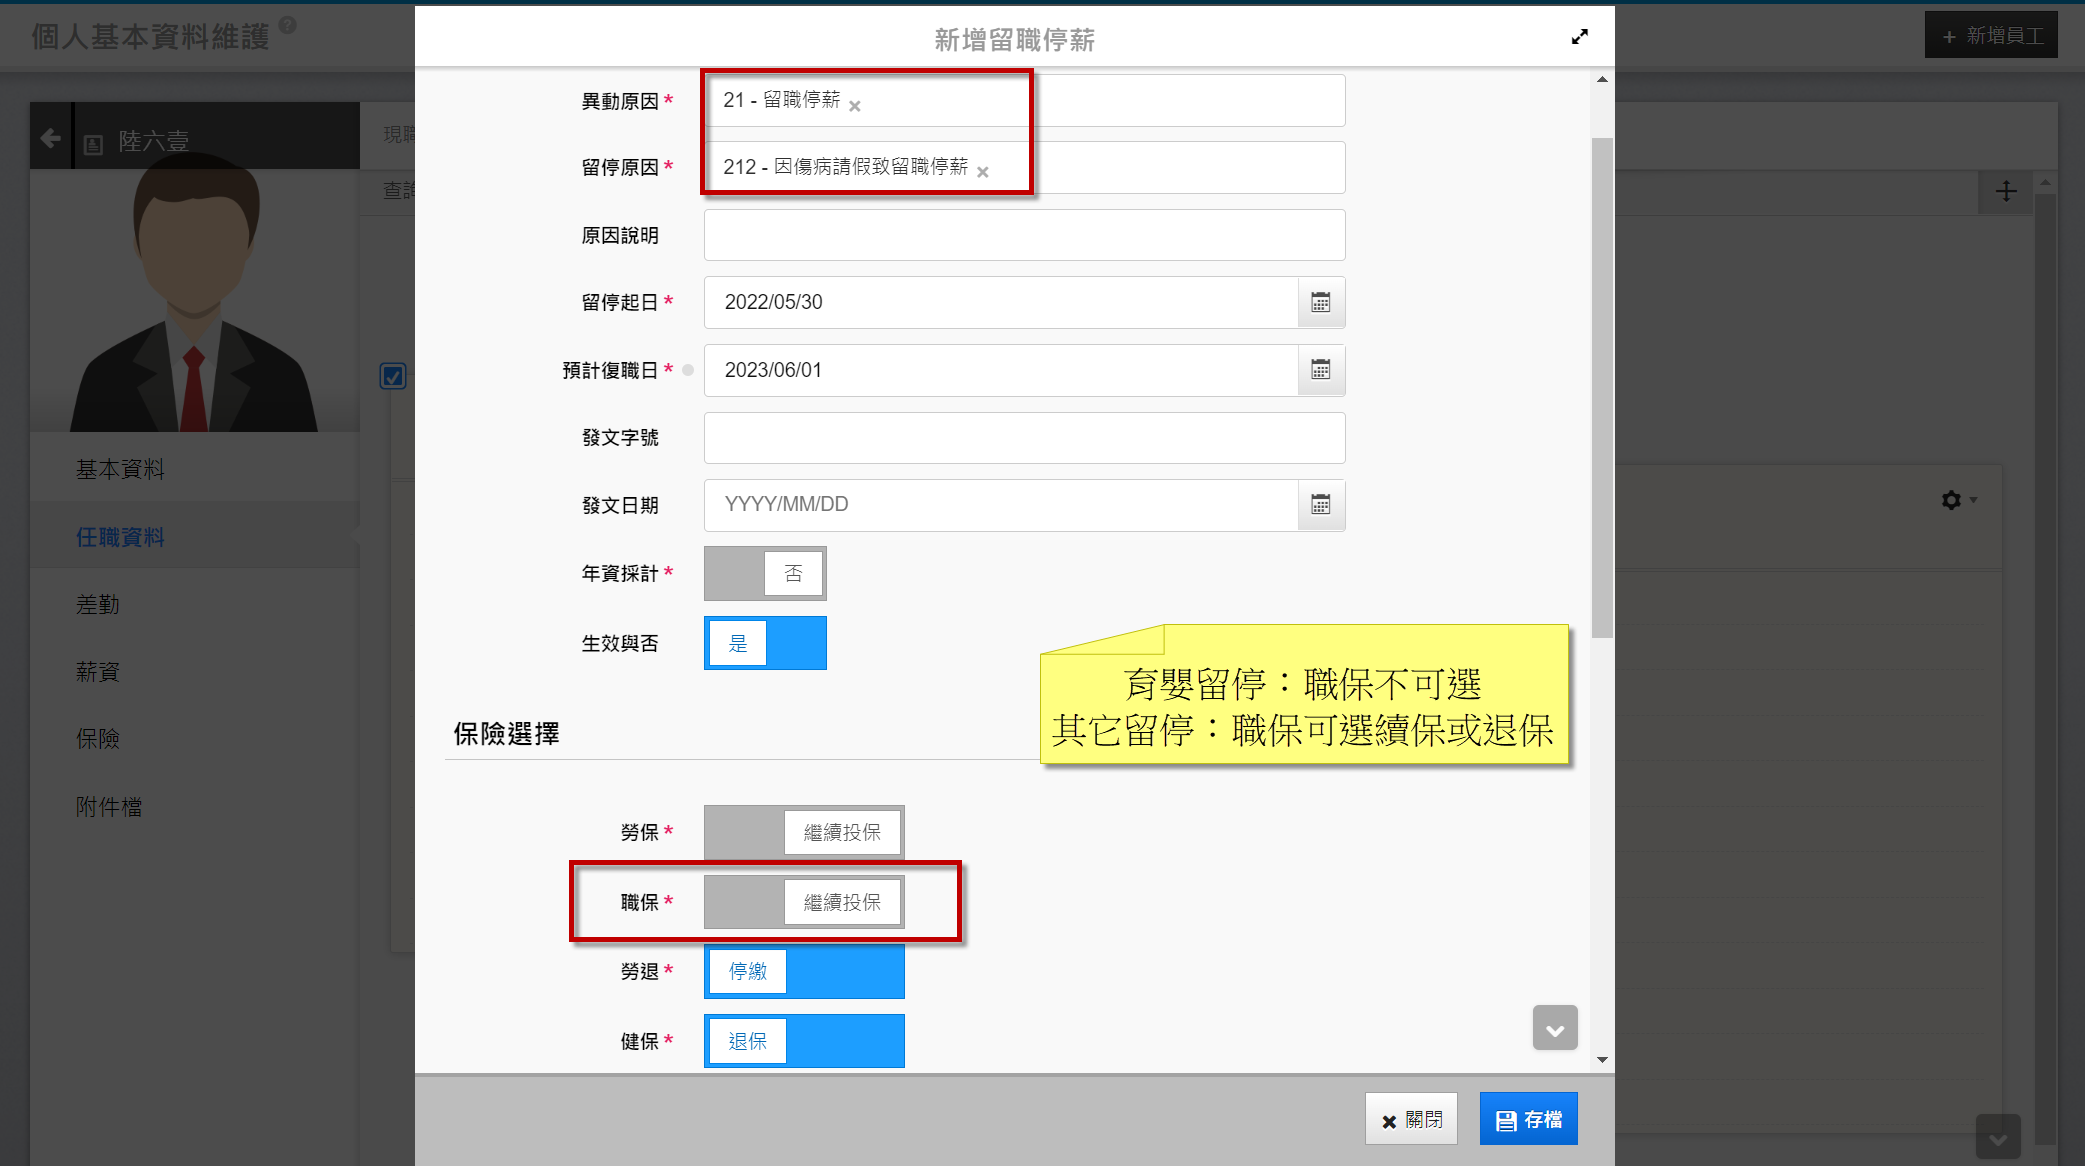This screenshot has width=2085, height=1166.
Task: Open the 留停原因 dropdown field
Action: (x=1180, y=167)
